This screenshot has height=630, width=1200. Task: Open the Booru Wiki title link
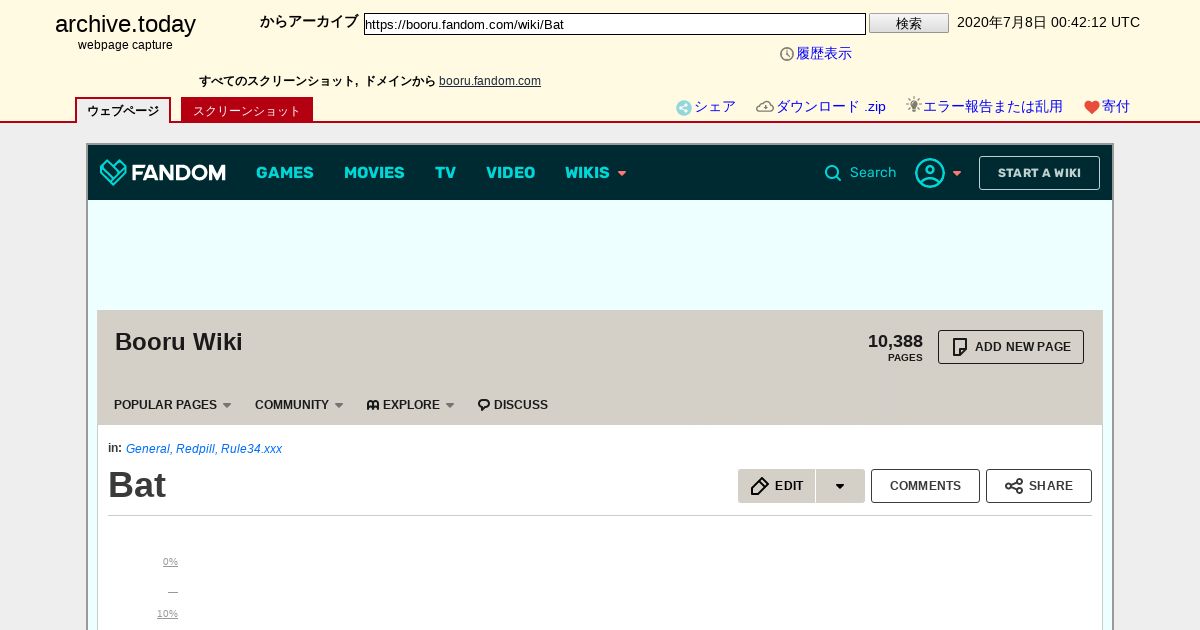179,342
